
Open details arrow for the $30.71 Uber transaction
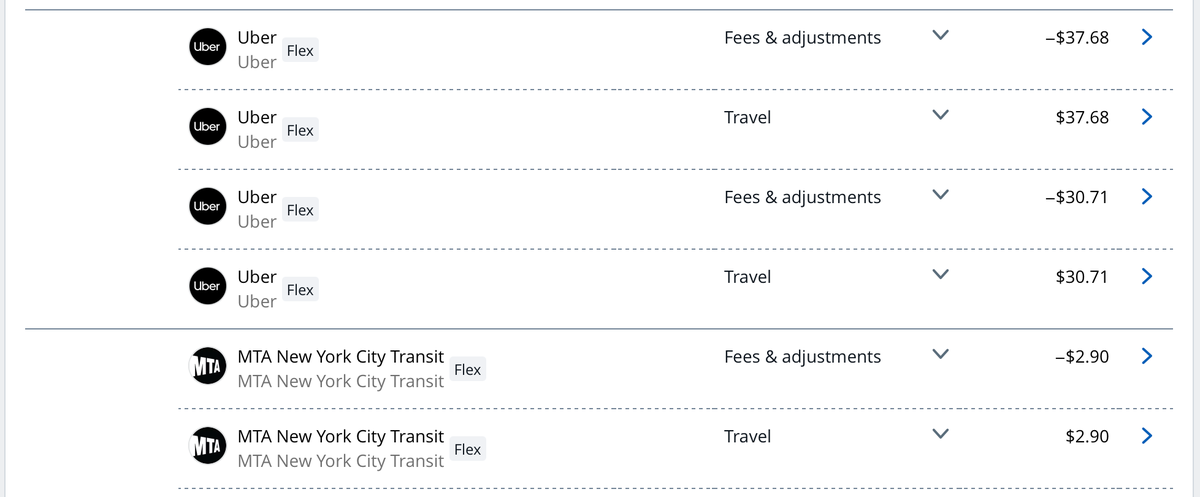click(1147, 276)
